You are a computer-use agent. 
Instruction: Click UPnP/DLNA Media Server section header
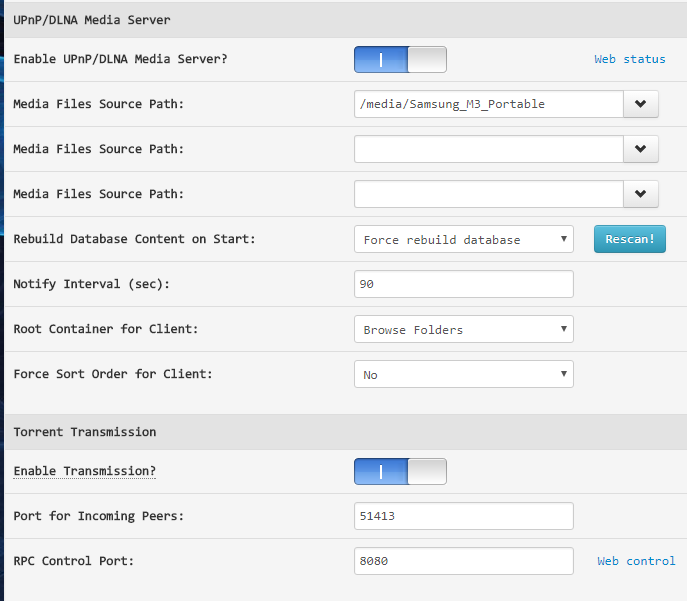point(346,20)
